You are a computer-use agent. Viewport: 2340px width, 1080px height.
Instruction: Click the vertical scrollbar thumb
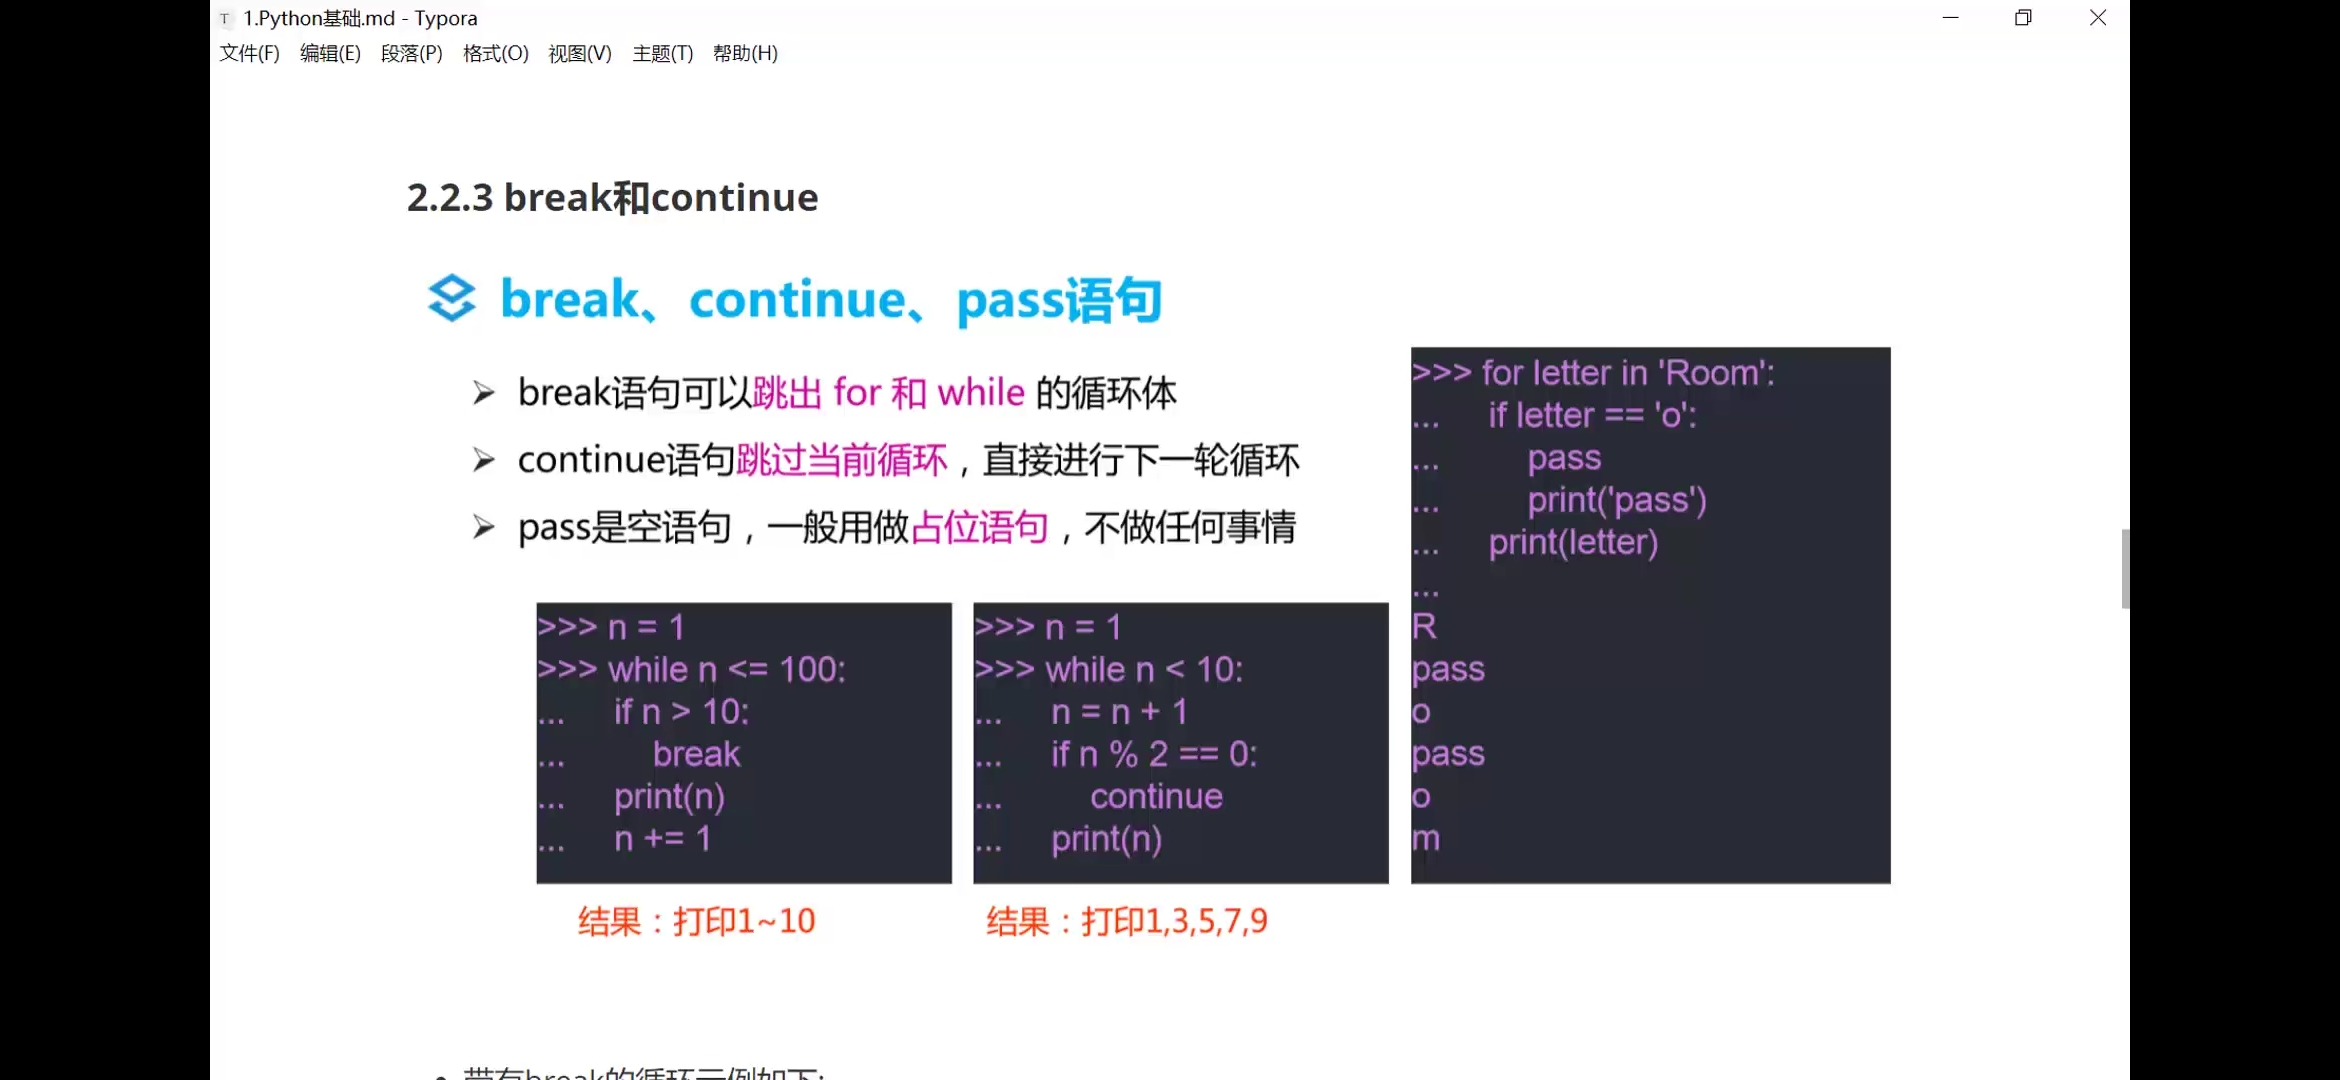point(2125,568)
